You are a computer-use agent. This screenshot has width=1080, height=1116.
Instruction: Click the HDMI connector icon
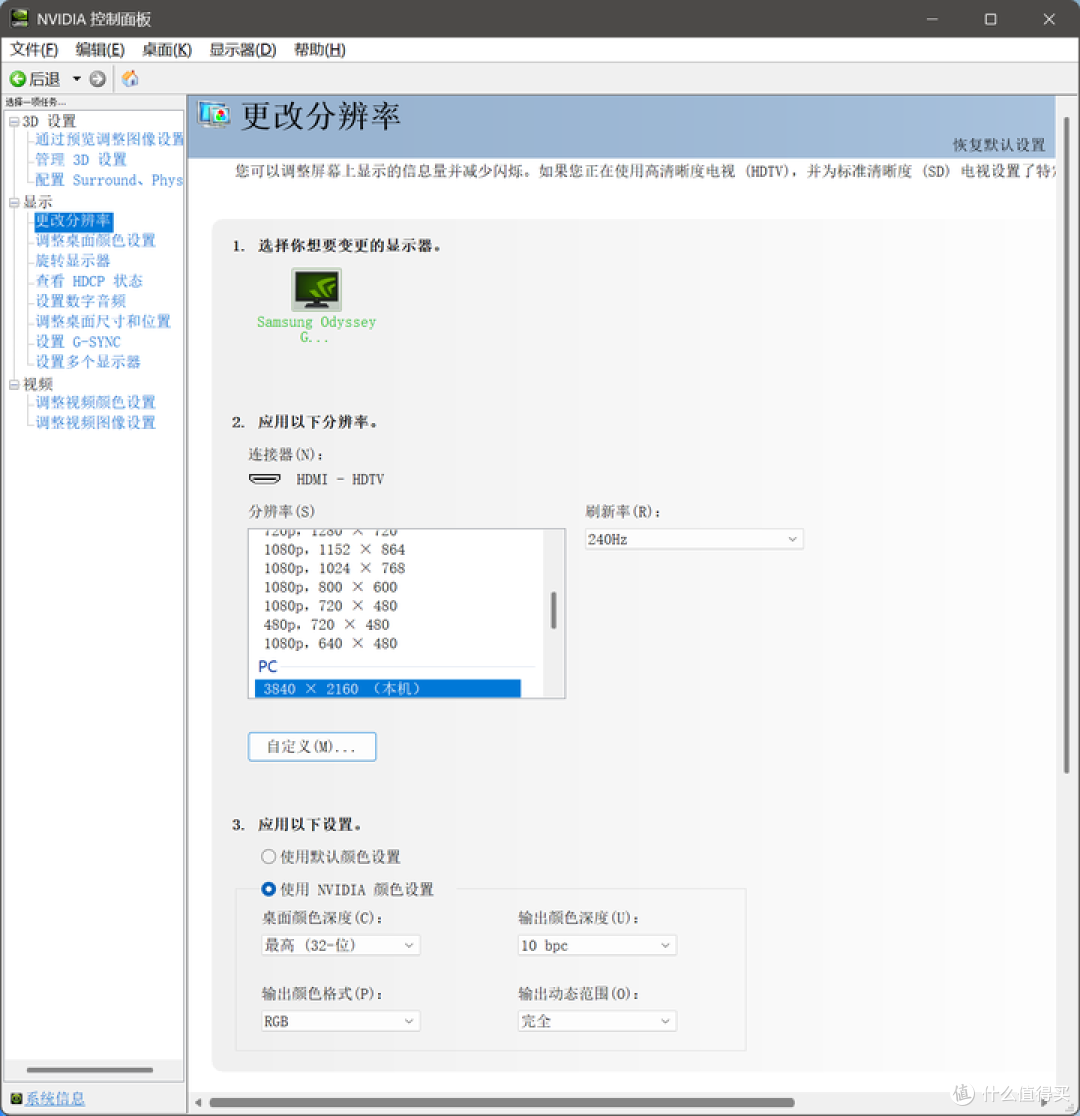point(265,479)
